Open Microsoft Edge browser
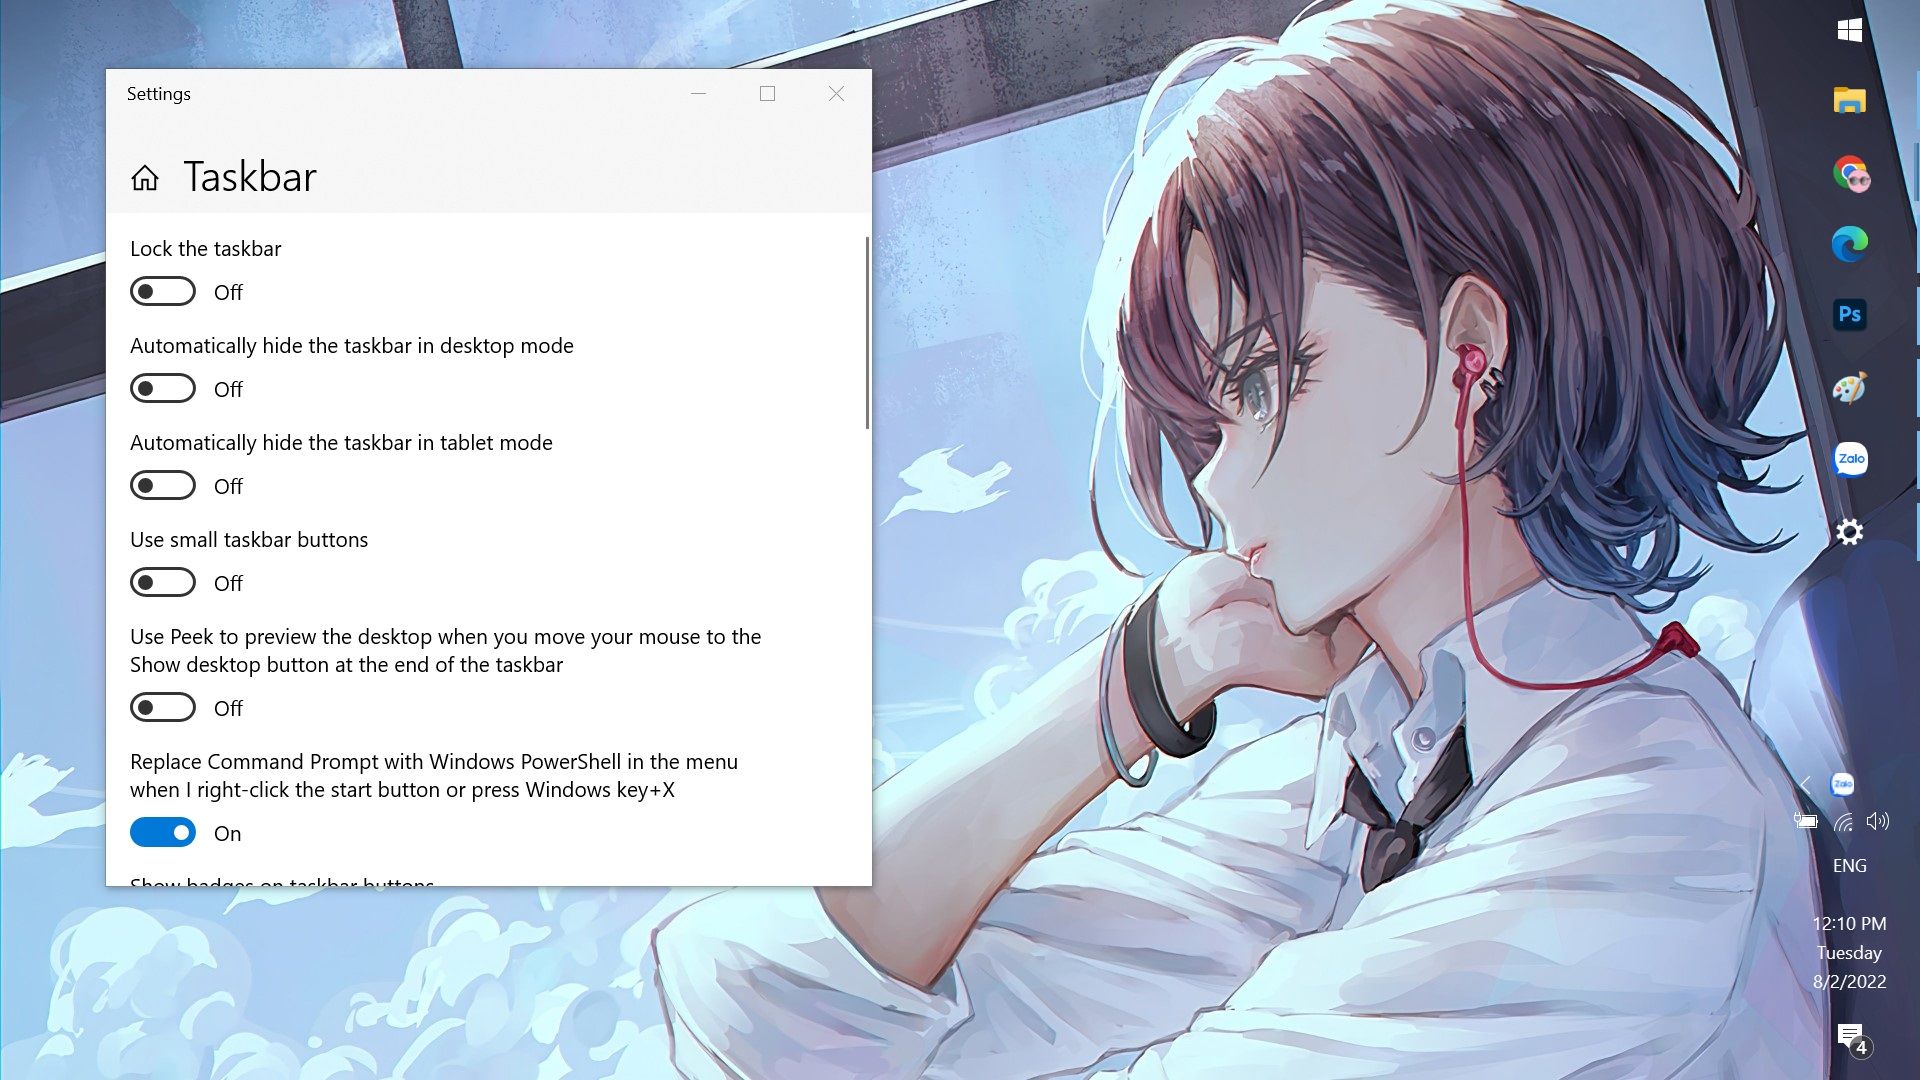Screen dimensions: 1920x1080 point(1847,244)
